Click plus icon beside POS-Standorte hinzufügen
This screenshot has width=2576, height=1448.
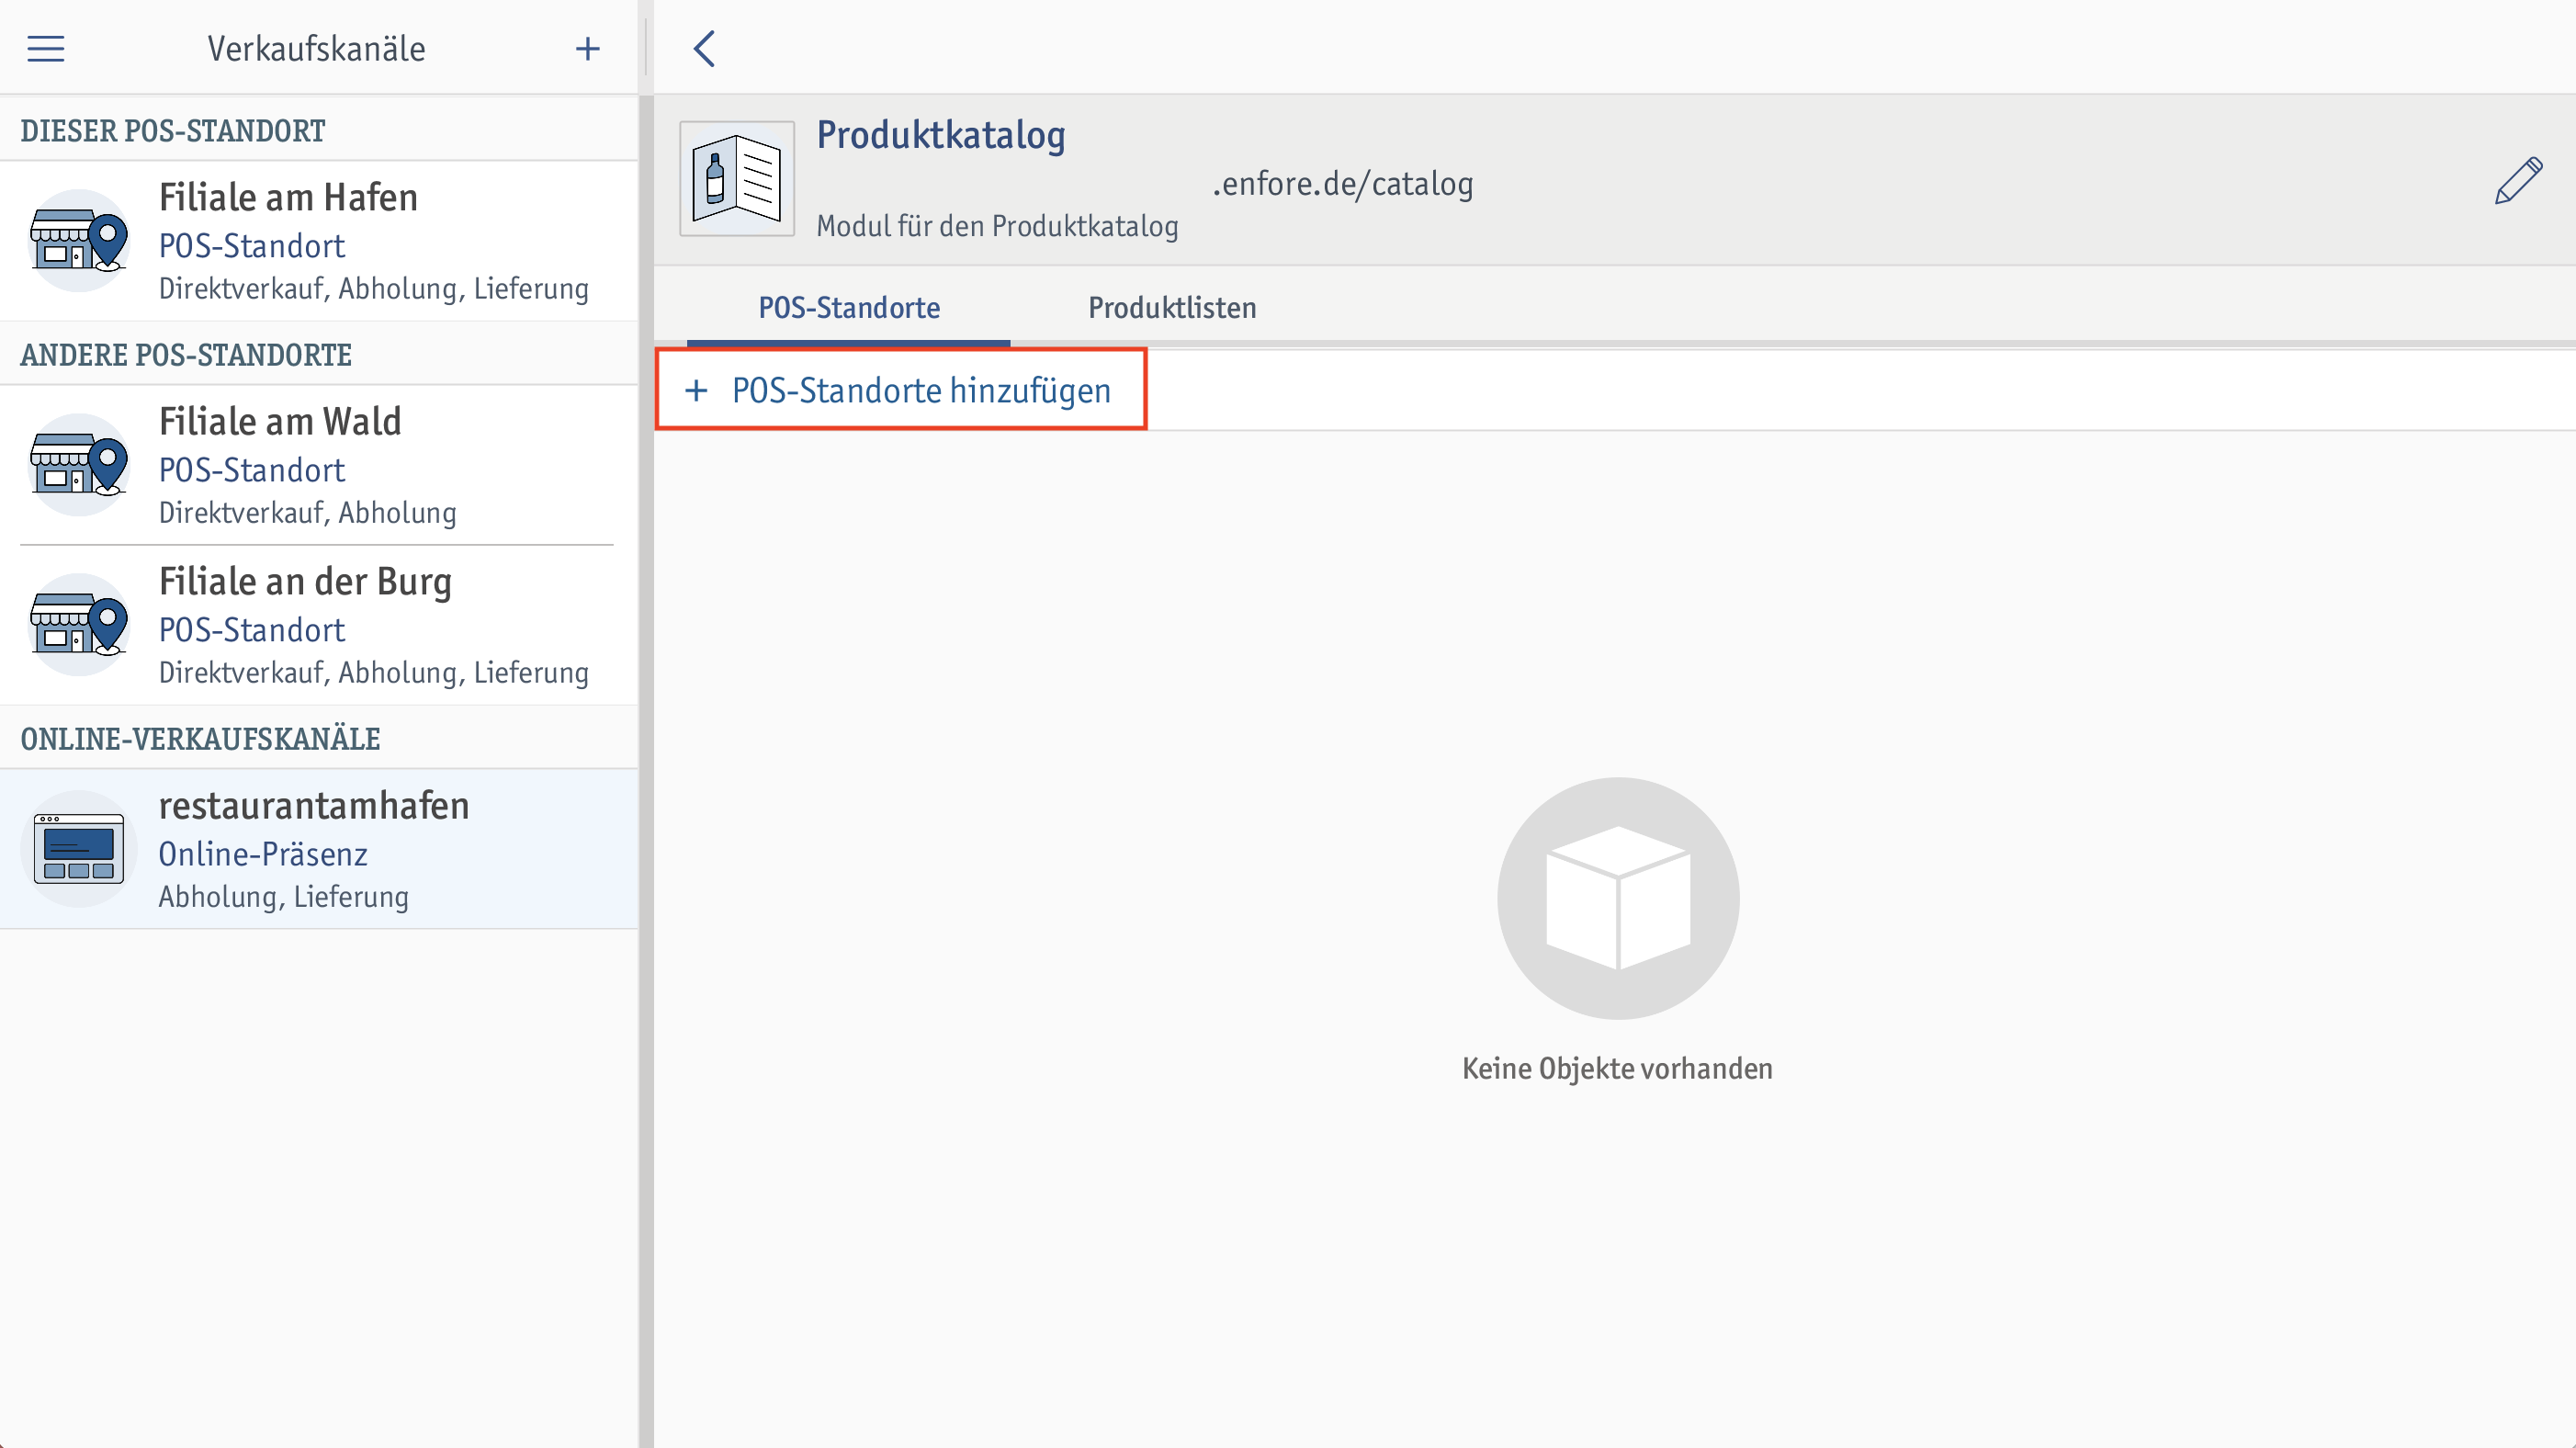(x=696, y=390)
